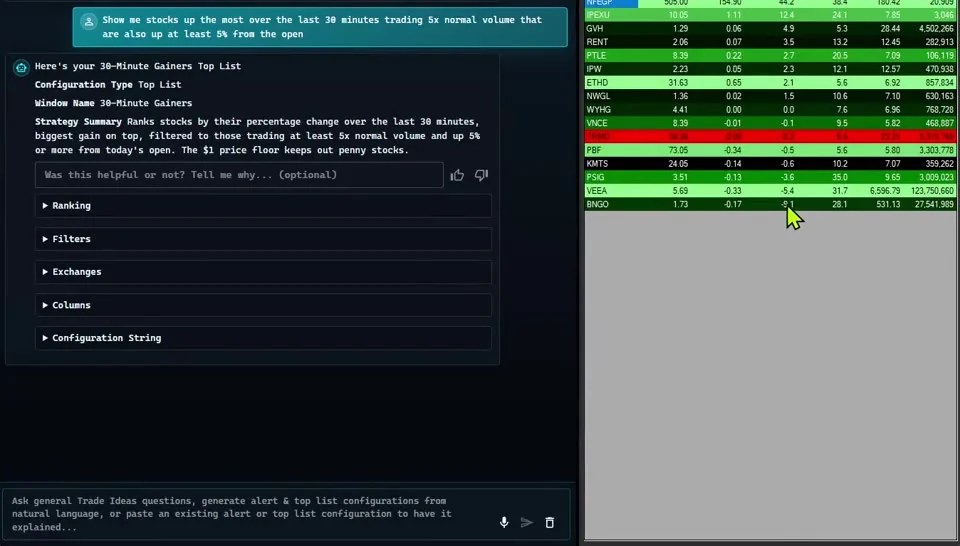960x546 pixels.
Task: Select the PTLE ticker row
Action: tap(770, 56)
